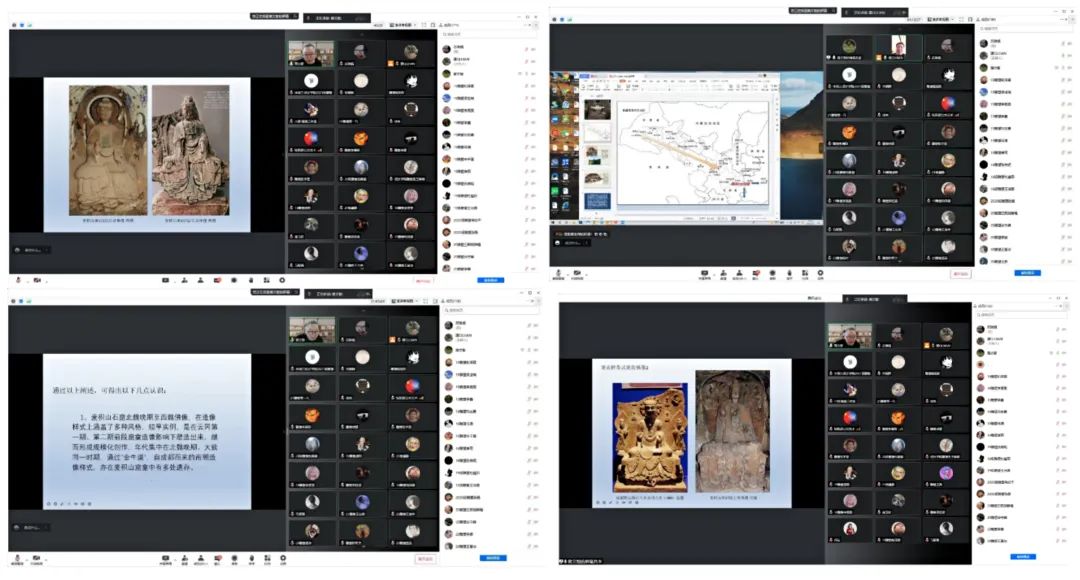Click the red leave meeting button in two-Buddha-statues window
Screen dimensions: 1080x580
click(x=426, y=280)
